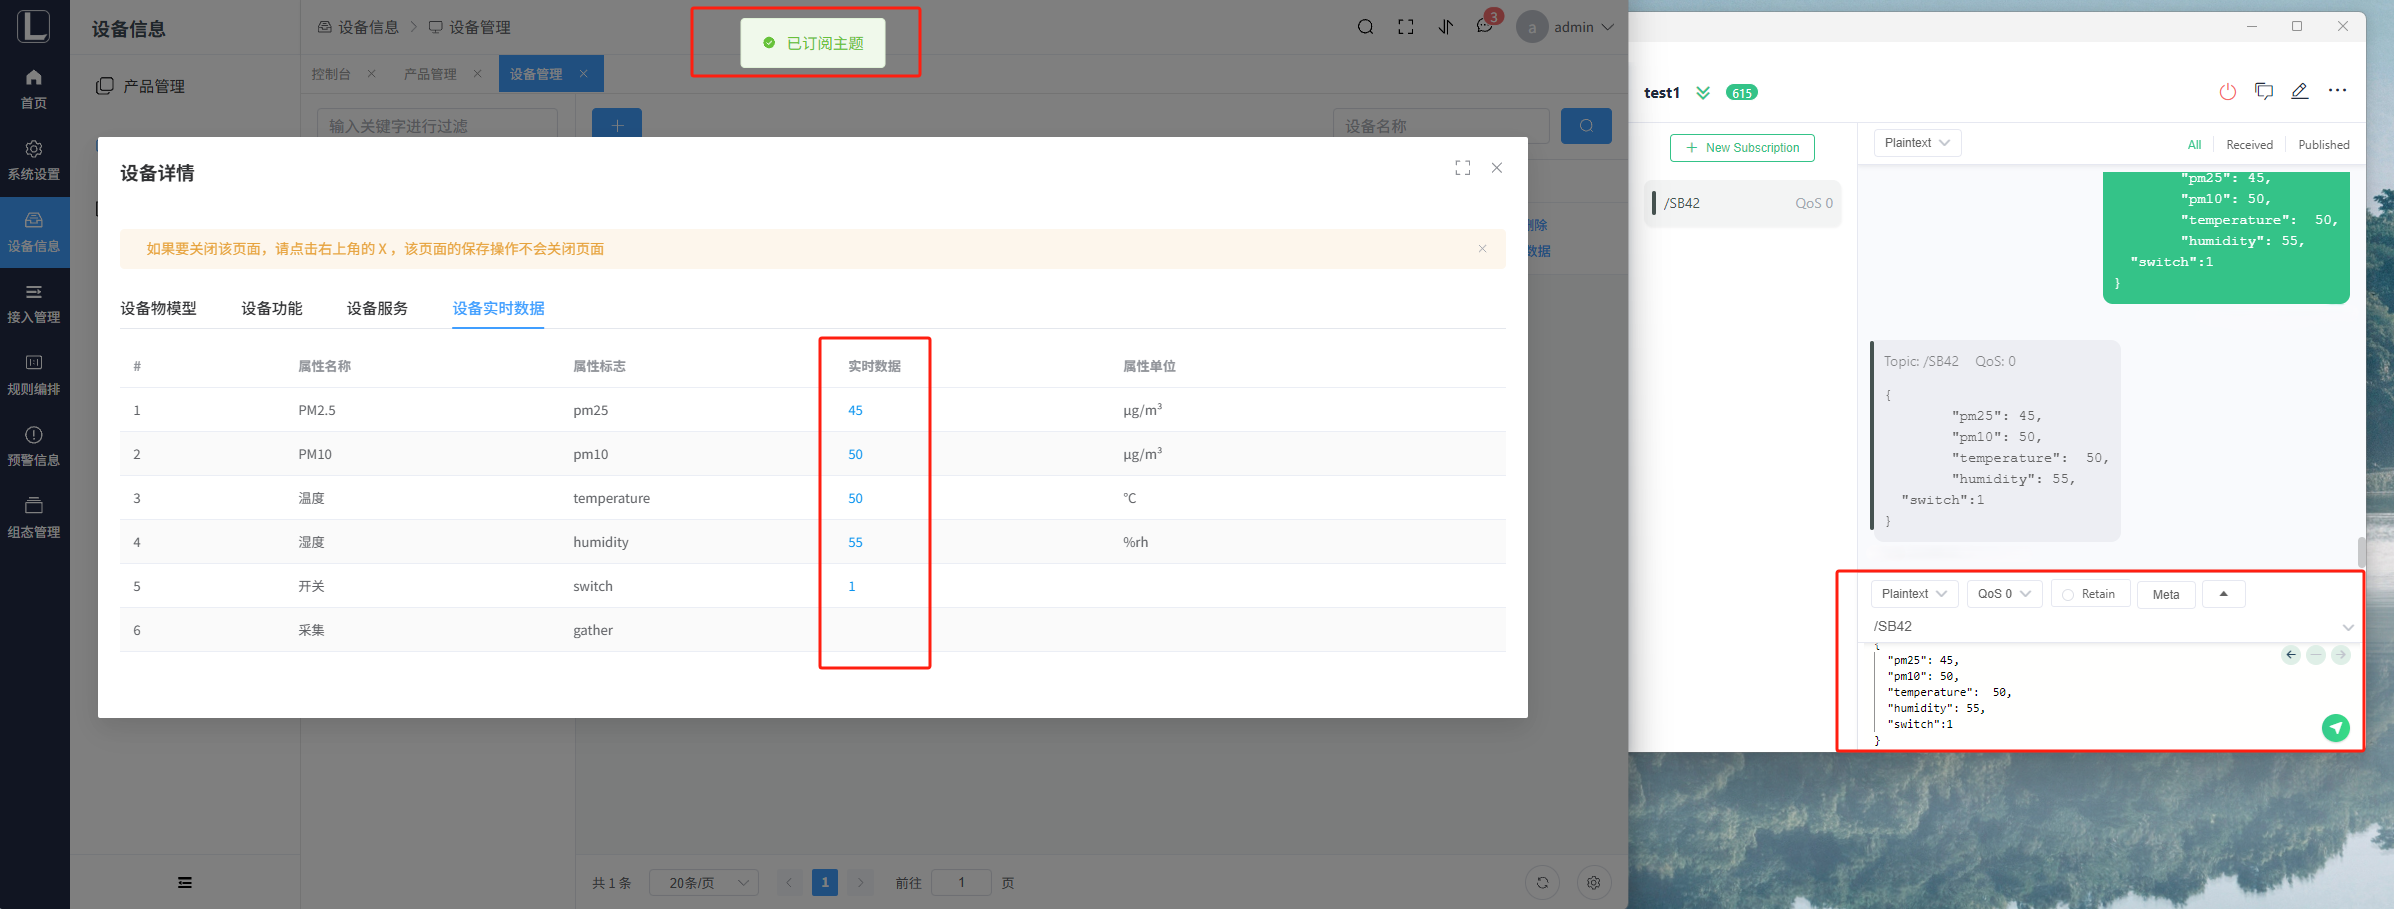Open the new window icon in MQTTX
The image size is (2394, 909).
click(2264, 92)
